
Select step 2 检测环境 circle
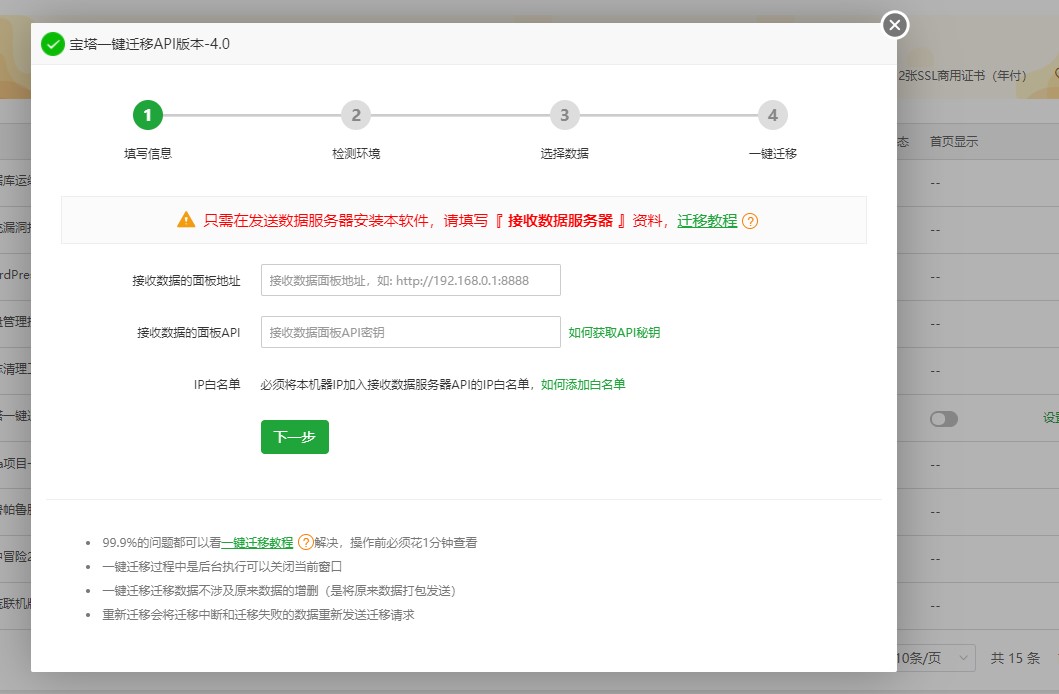pyautogui.click(x=356, y=115)
